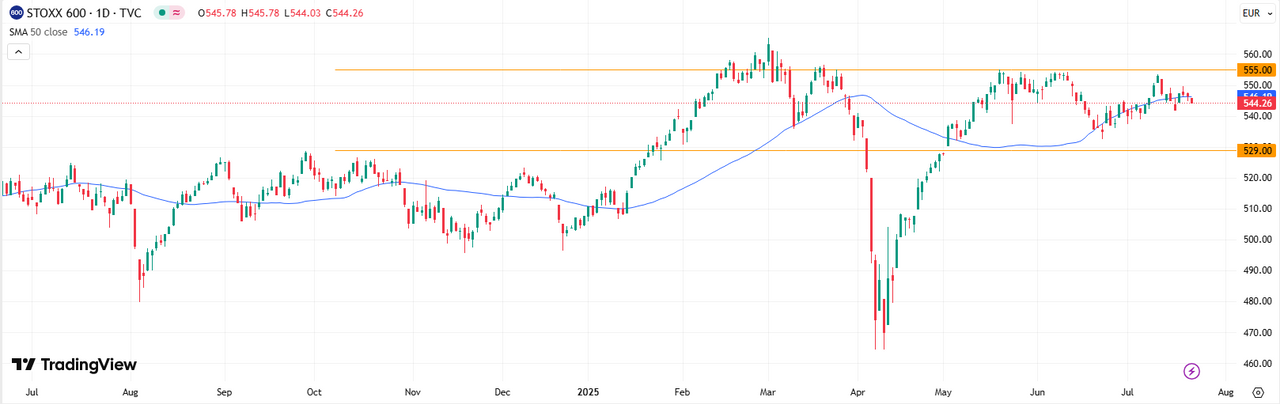This screenshot has height=404, width=1280.
Task: Click the green market status dot
Action: click(x=161, y=13)
